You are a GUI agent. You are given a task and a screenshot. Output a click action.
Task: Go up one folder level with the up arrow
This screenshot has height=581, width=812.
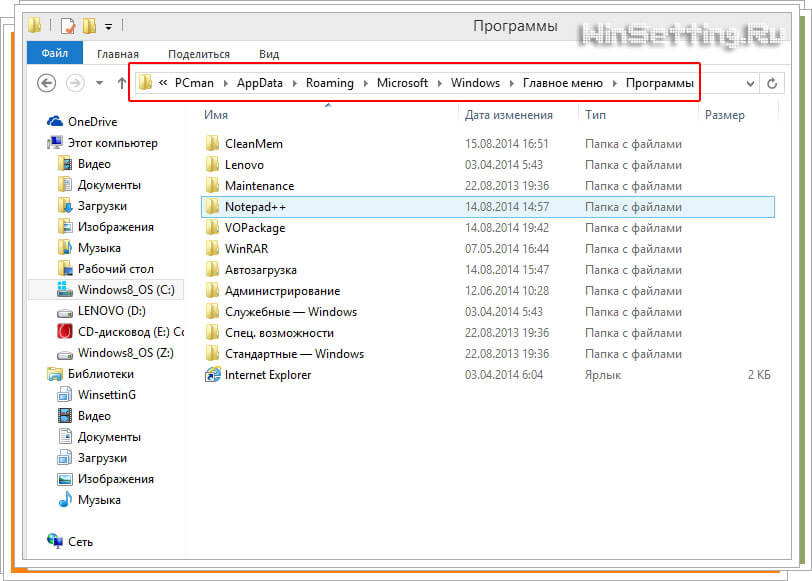tap(122, 83)
